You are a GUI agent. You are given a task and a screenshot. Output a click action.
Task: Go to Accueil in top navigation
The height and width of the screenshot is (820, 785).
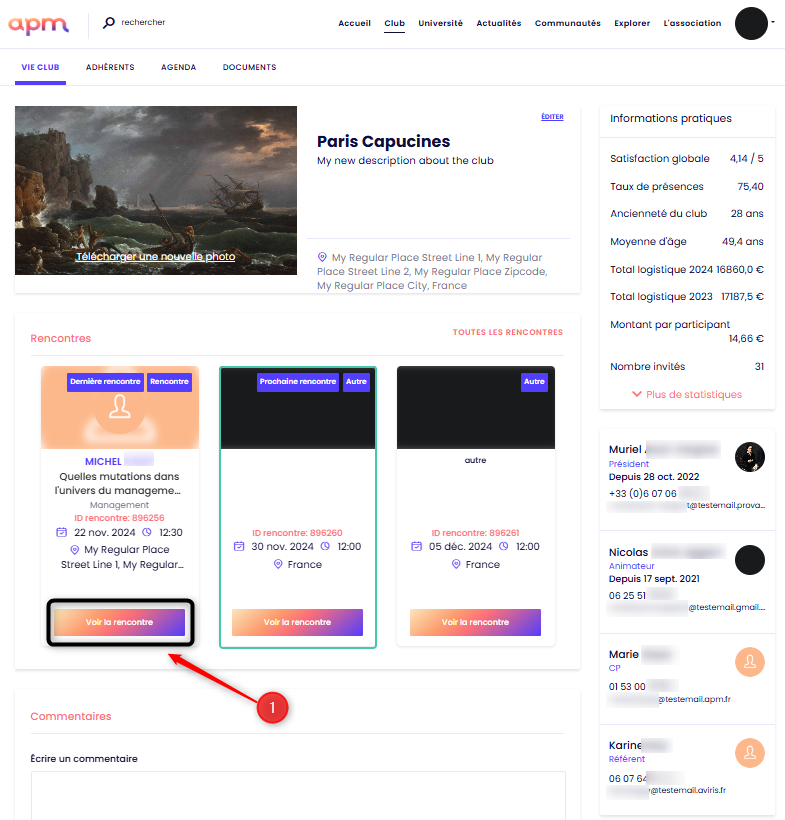click(x=354, y=23)
